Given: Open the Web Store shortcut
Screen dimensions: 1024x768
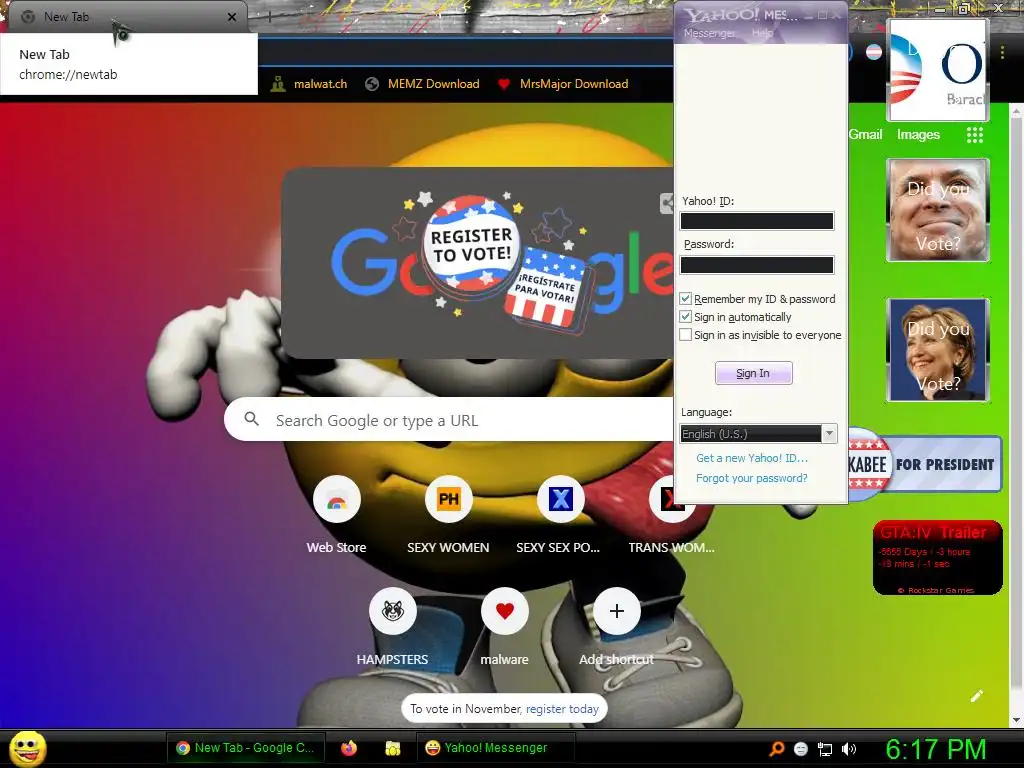Looking at the screenshot, I should click(336, 500).
